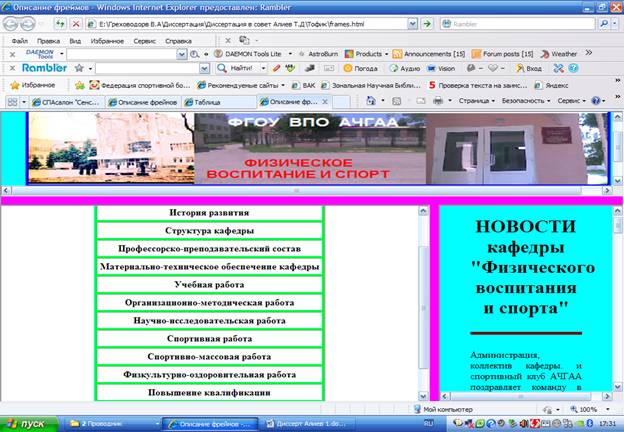Open the Сервис command bar dropdown

coord(571,101)
